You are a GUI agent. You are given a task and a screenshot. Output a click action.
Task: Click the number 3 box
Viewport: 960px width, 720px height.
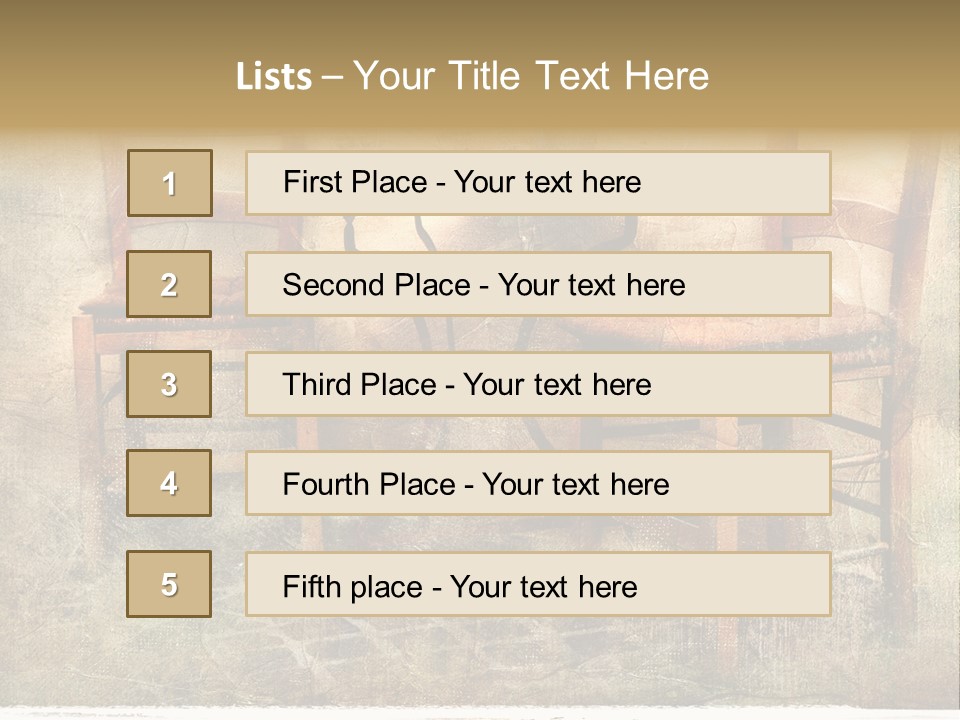[169, 384]
